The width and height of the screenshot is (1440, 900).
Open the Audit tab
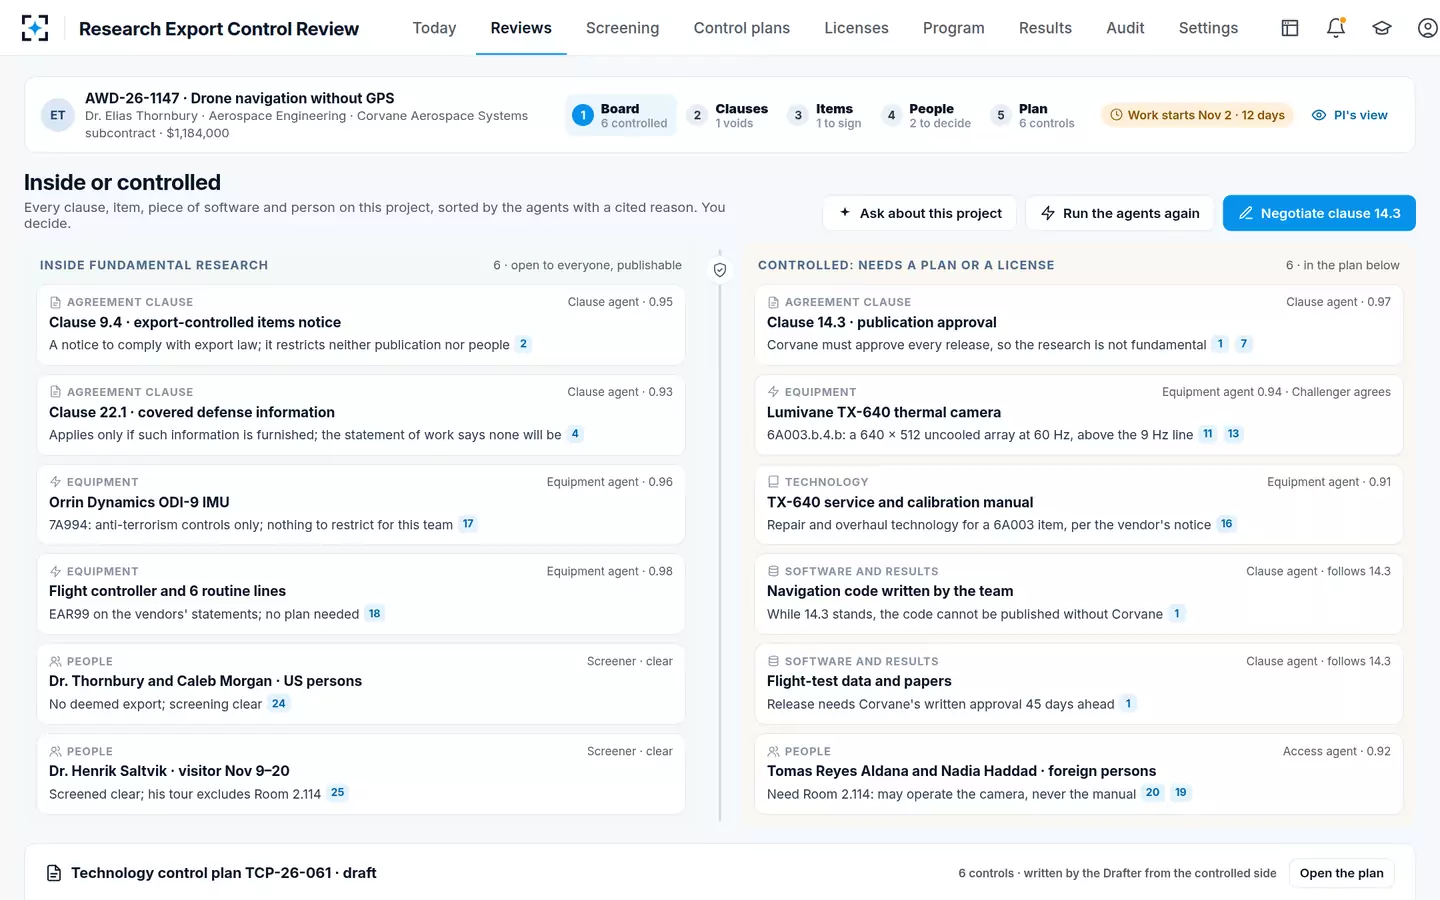pyautogui.click(x=1125, y=28)
